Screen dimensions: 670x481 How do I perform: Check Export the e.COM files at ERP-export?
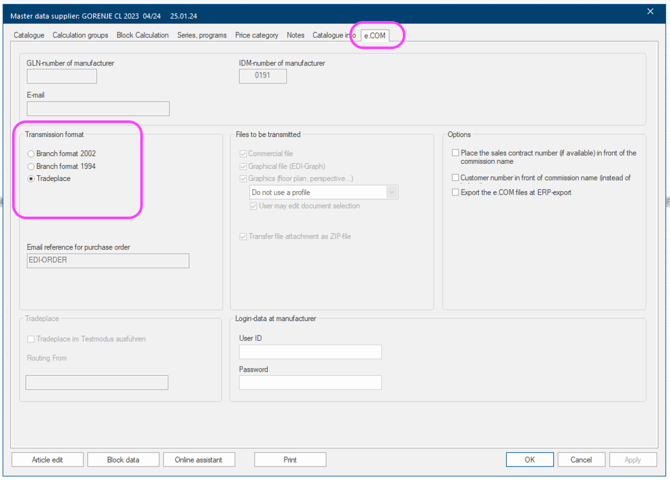[455, 192]
